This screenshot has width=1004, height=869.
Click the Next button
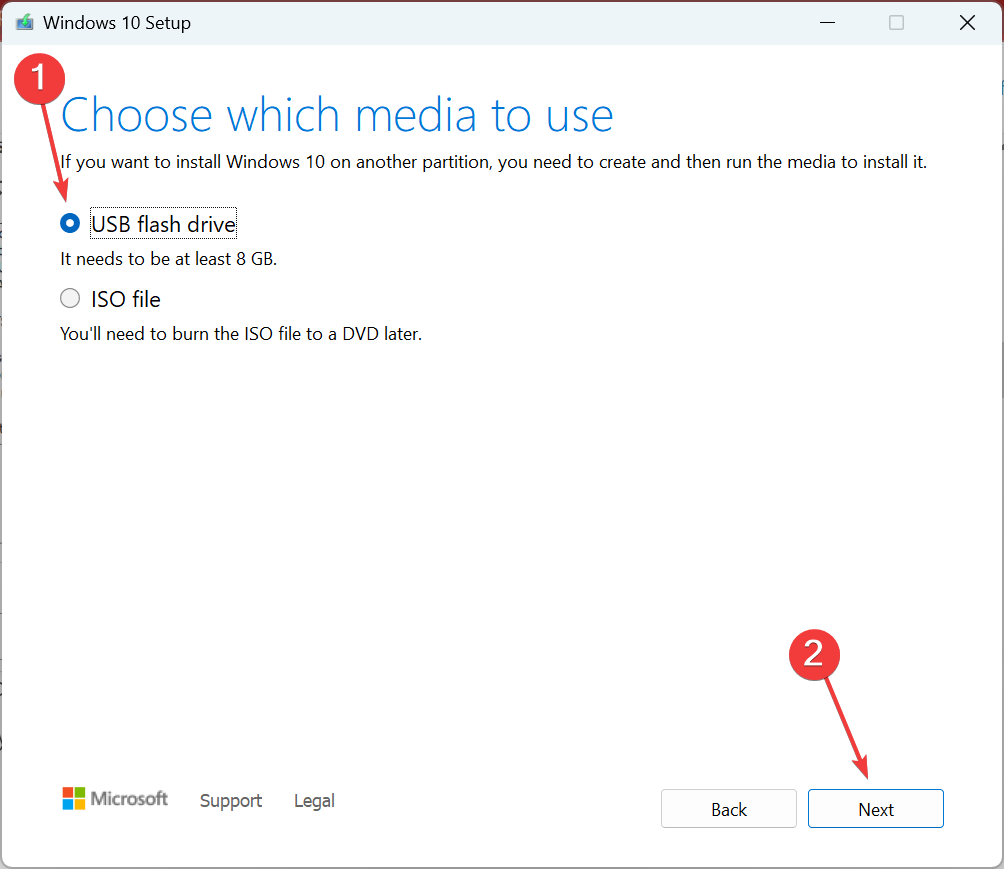875,809
